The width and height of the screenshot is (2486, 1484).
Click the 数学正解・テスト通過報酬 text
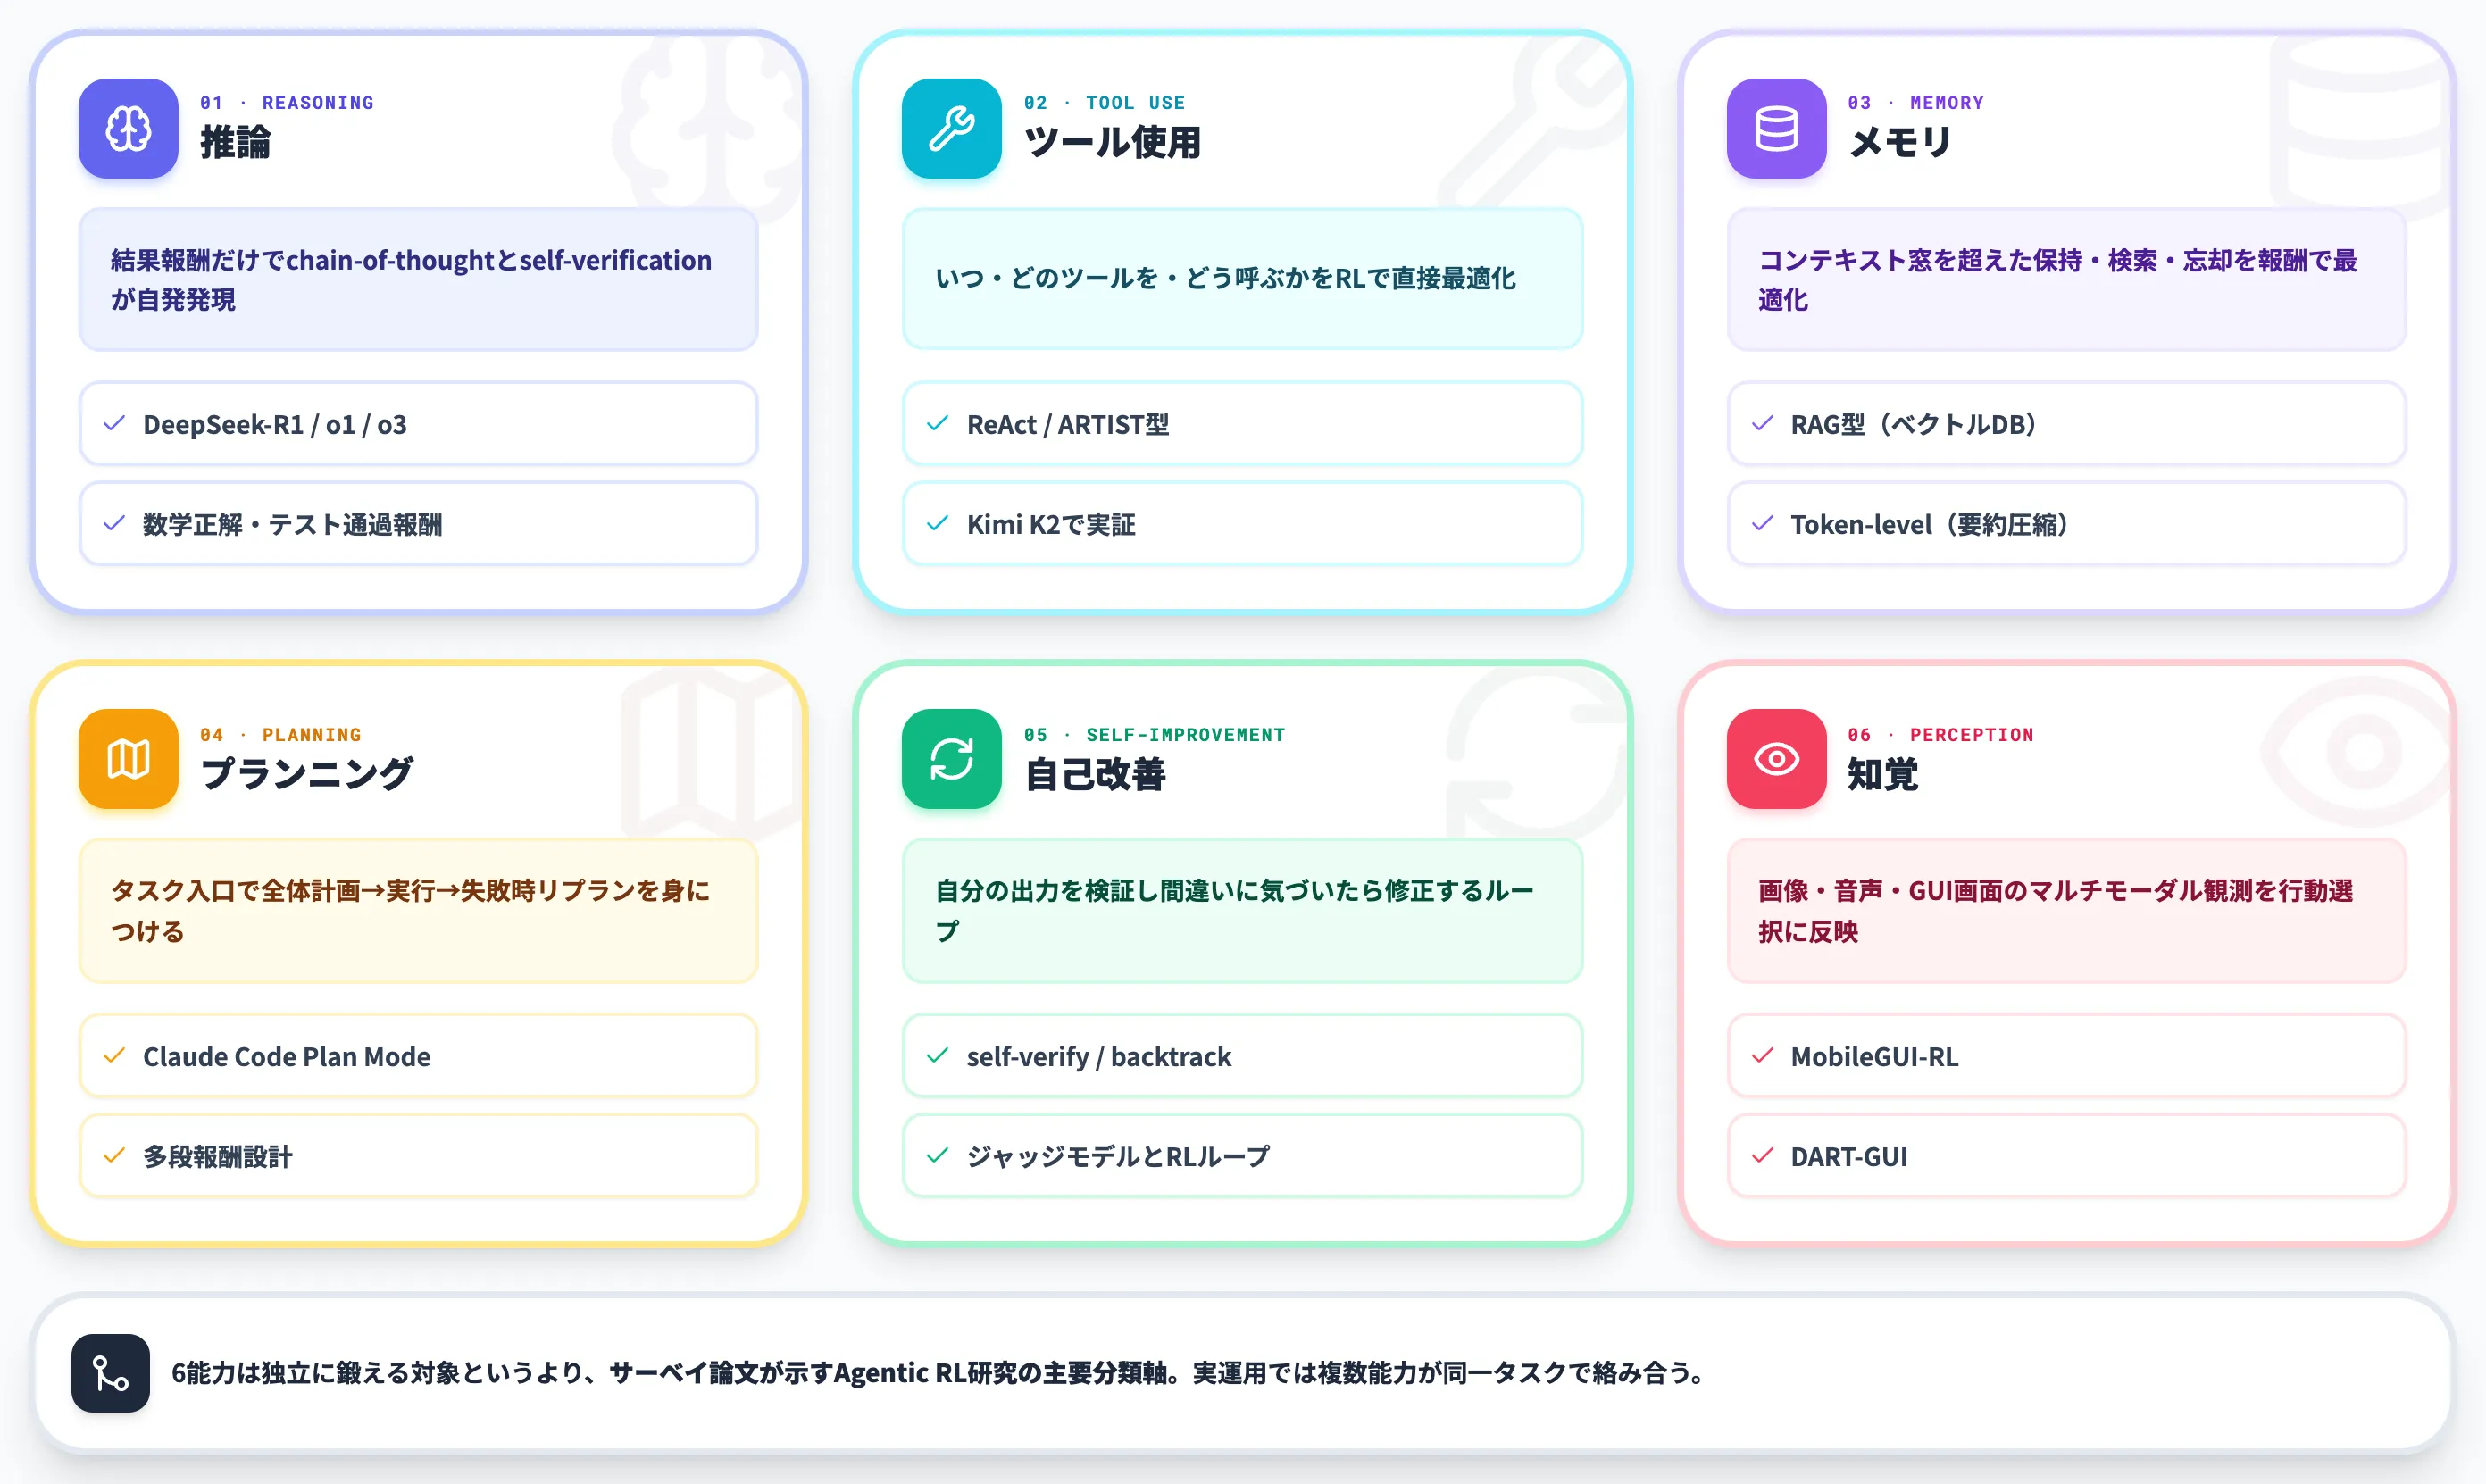(x=292, y=525)
